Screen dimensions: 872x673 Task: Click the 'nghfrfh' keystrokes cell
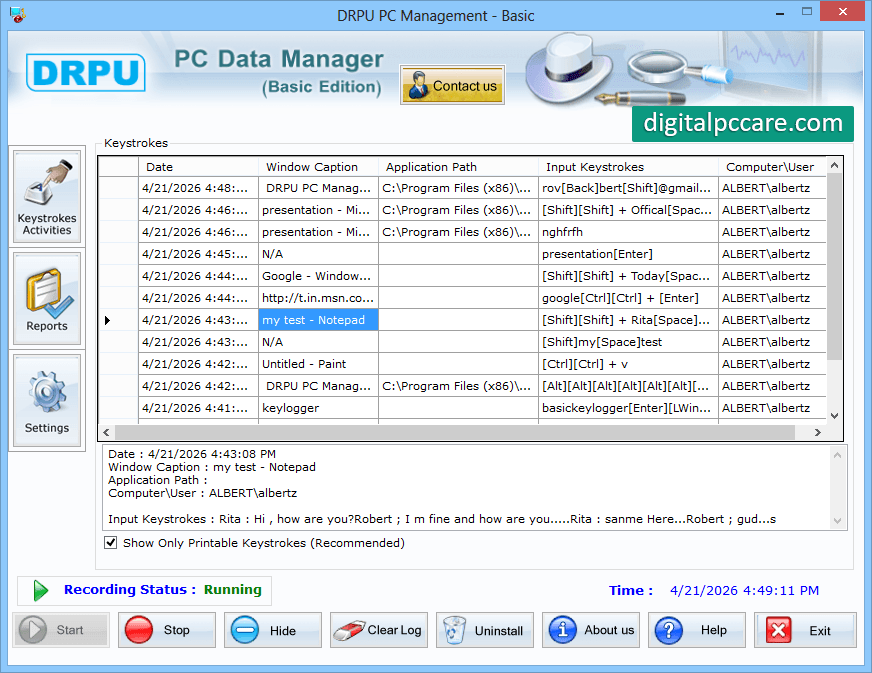tap(628, 232)
